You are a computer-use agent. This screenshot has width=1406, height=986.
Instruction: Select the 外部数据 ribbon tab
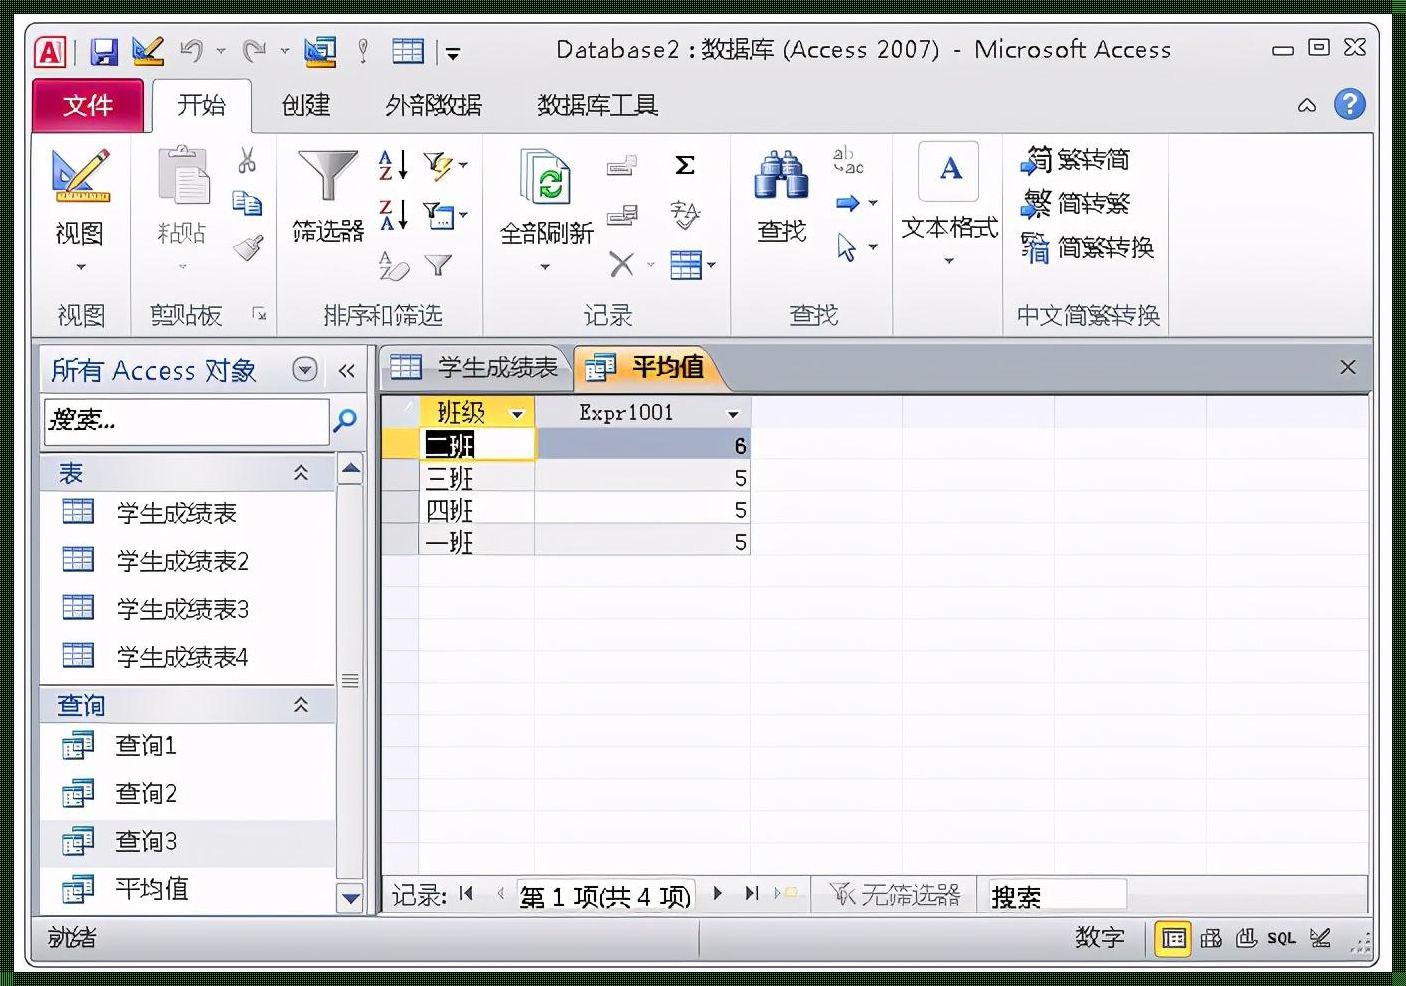tap(433, 105)
